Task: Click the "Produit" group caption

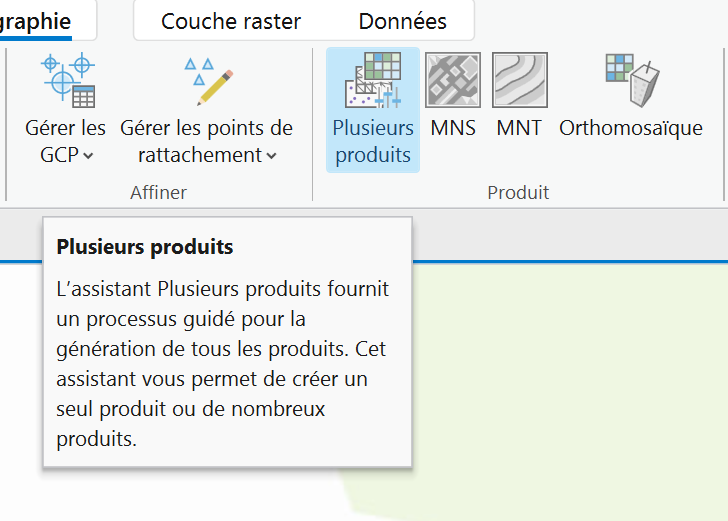Action: click(x=518, y=192)
